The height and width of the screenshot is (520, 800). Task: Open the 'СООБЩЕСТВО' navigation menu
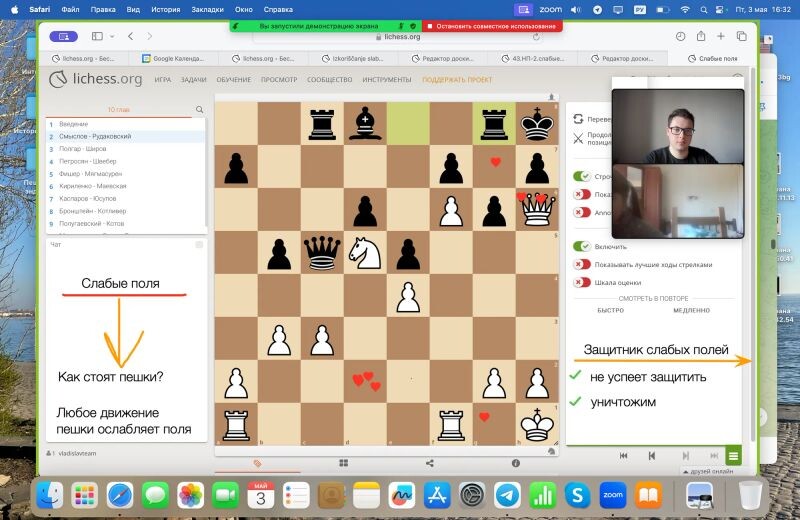(329, 79)
